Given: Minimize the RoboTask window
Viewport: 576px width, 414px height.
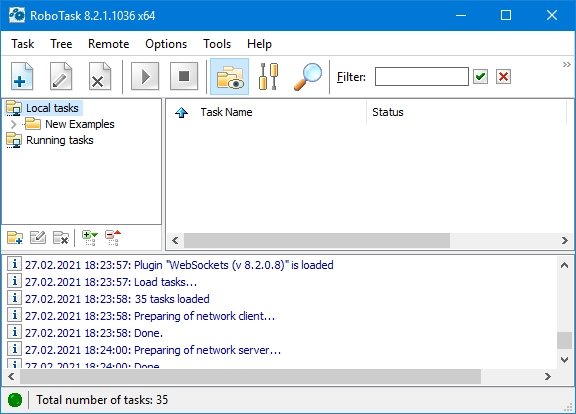Looking at the screenshot, I should [x=461, y=15].
